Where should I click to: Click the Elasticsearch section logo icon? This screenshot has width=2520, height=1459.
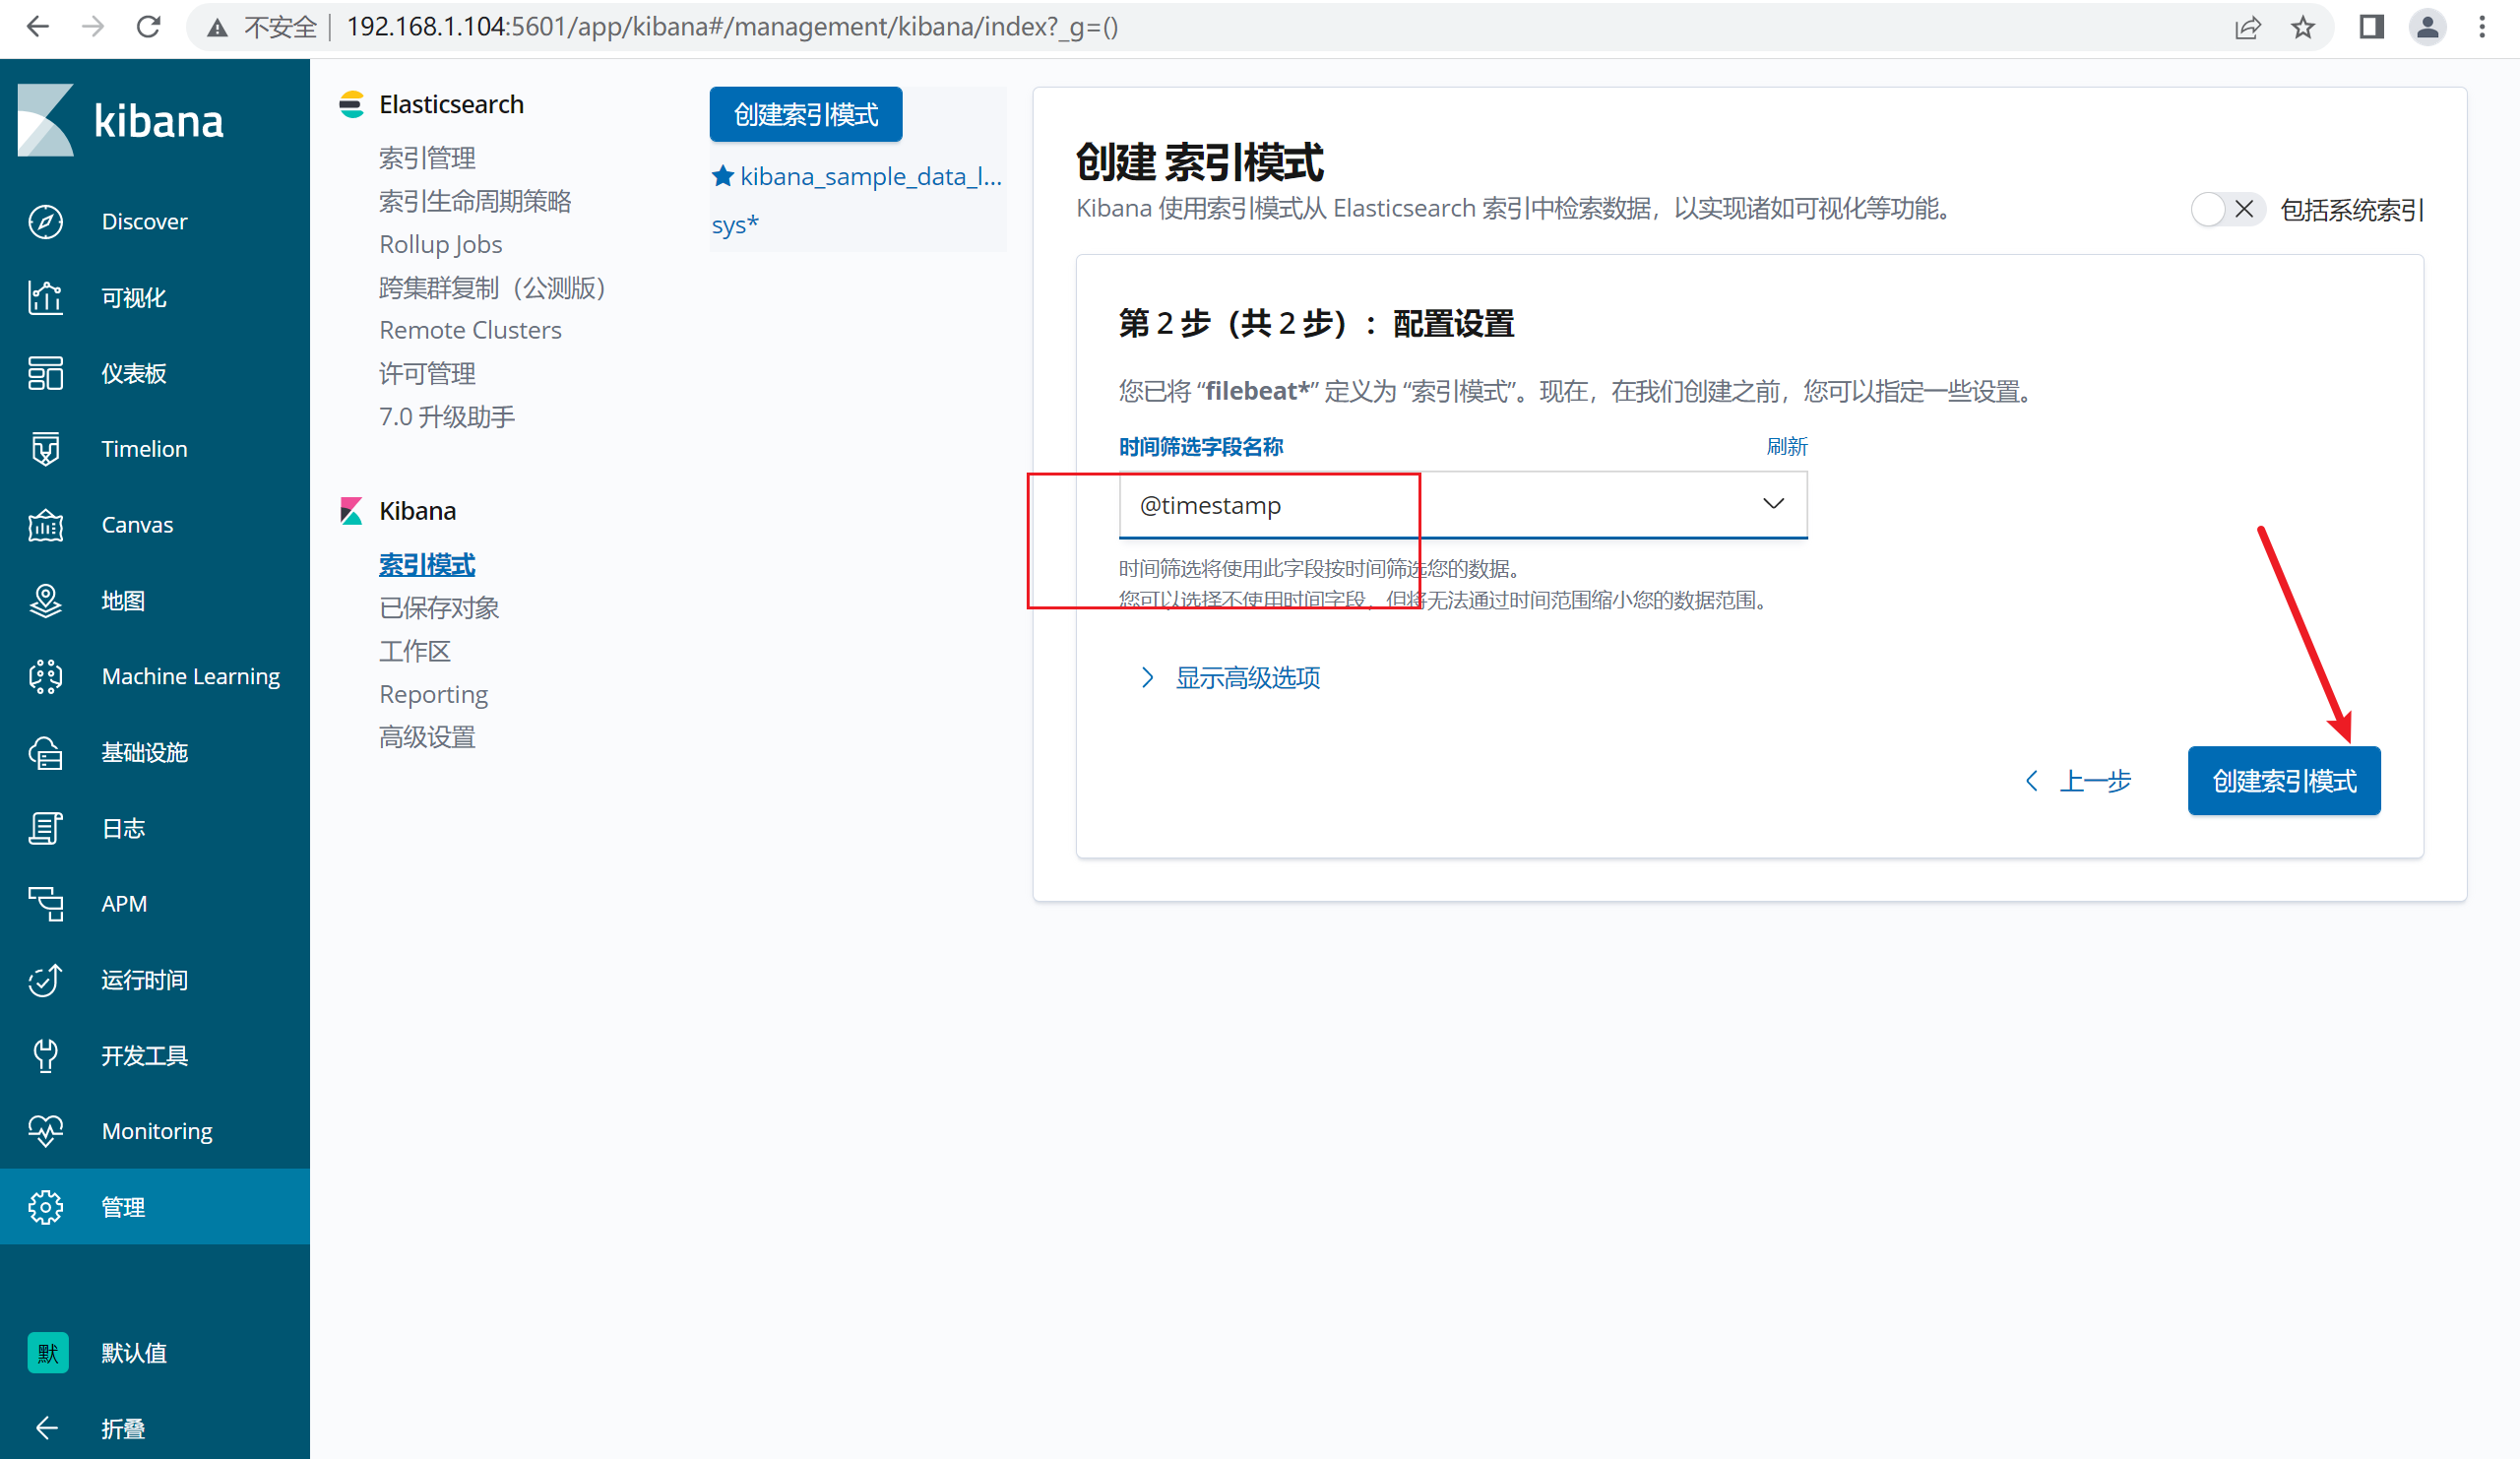pyautogui.click(x=351, y=104)
